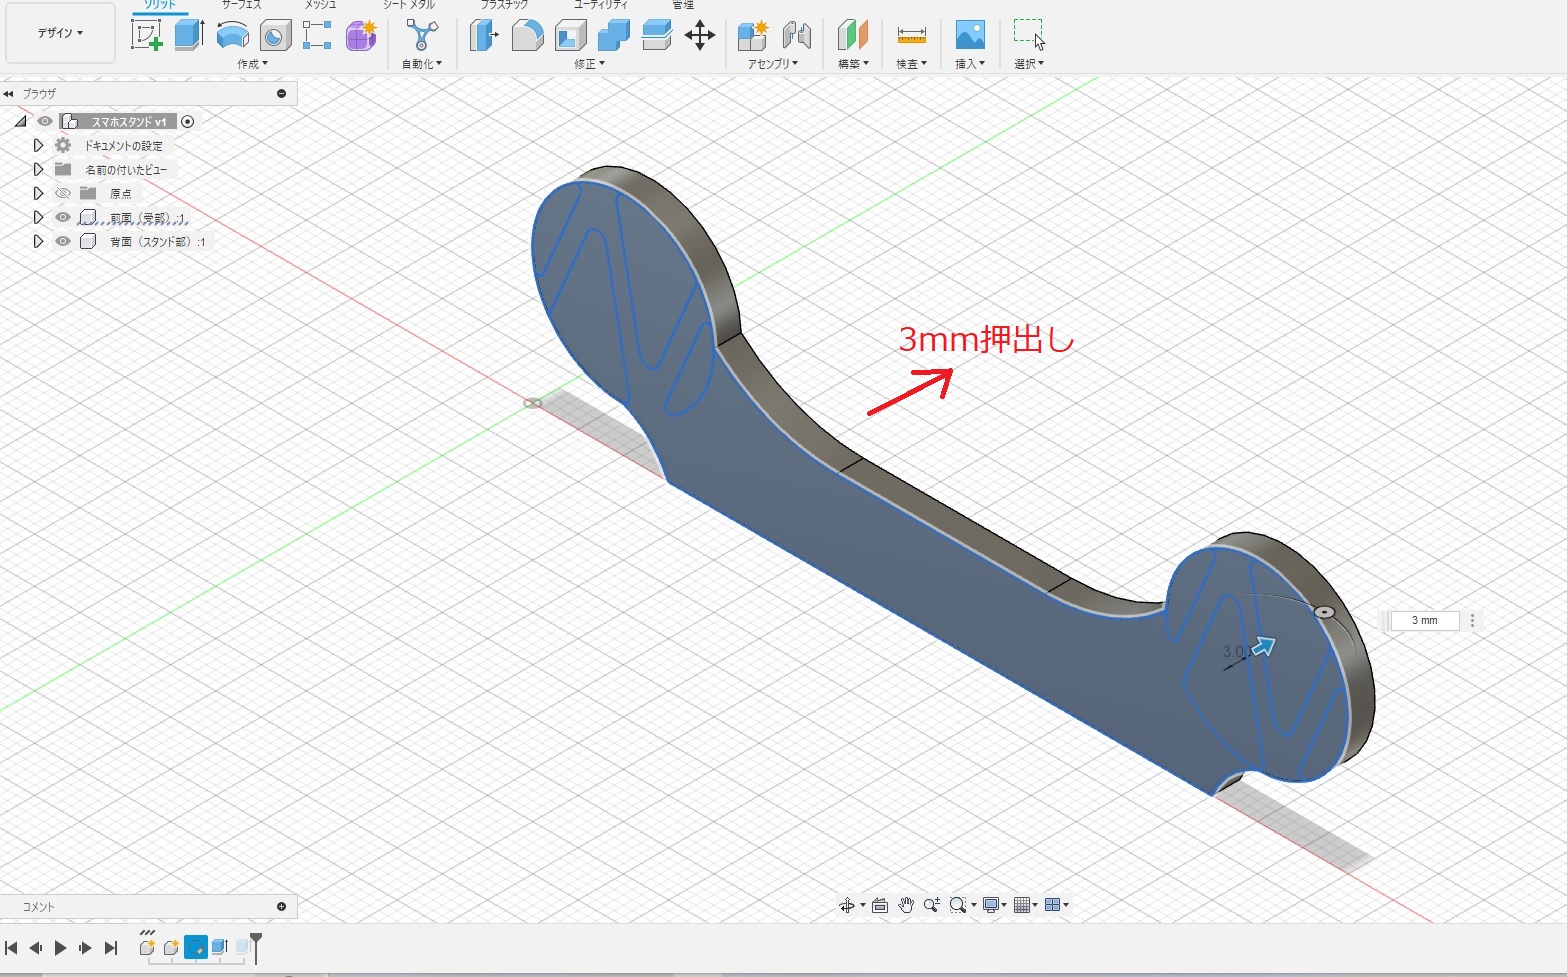Hide the 背面（スタンド部）component
Screen dimensions: 1567x977
coord(63,241)
